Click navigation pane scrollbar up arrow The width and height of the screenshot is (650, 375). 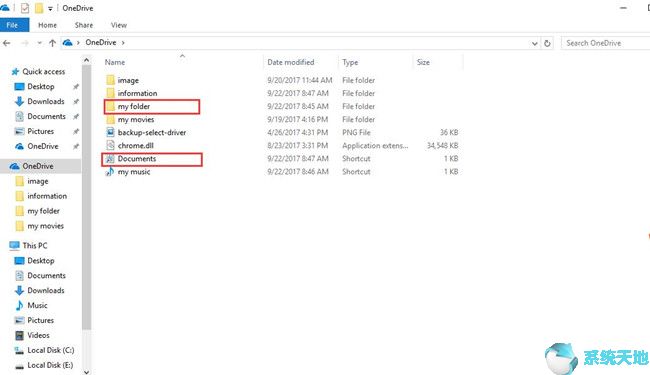click(x=86, y=60)
